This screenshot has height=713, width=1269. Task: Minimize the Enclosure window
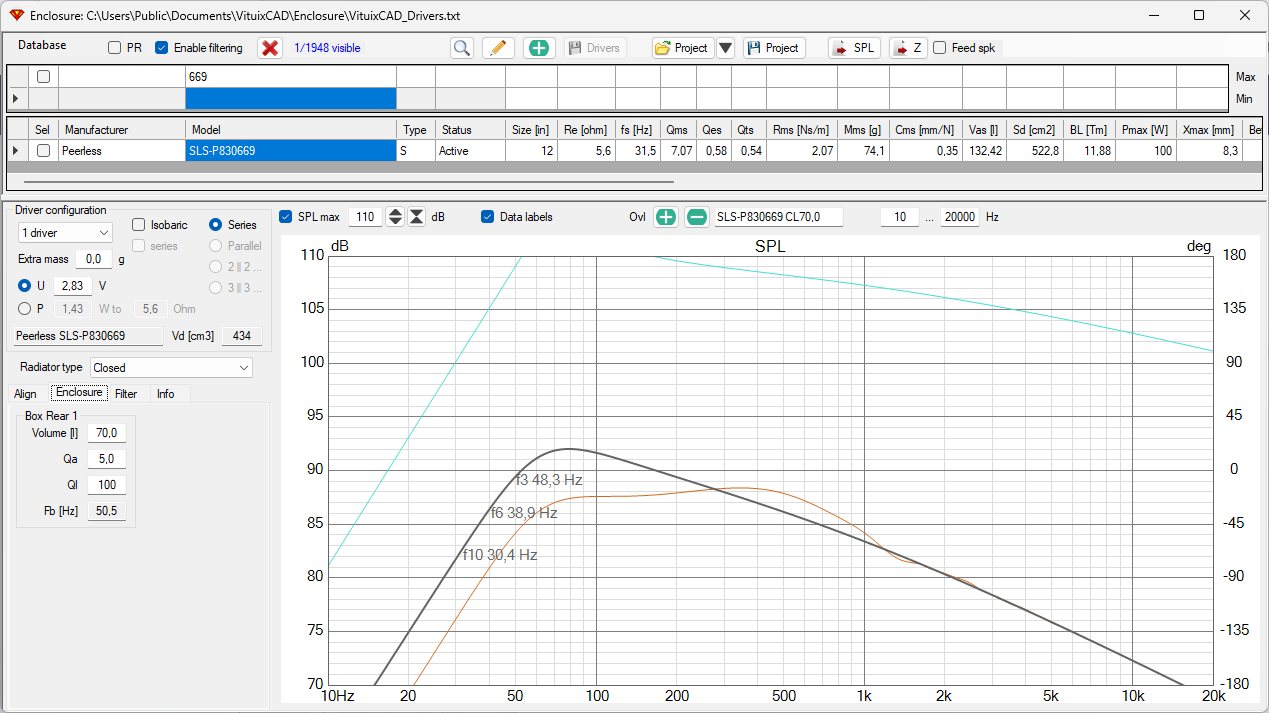1153,15
